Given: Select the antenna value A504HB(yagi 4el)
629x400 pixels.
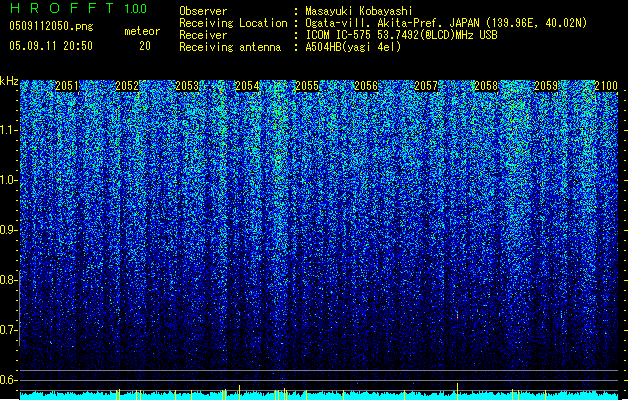Looking at the screenshot, I should [x=353, y=47].
